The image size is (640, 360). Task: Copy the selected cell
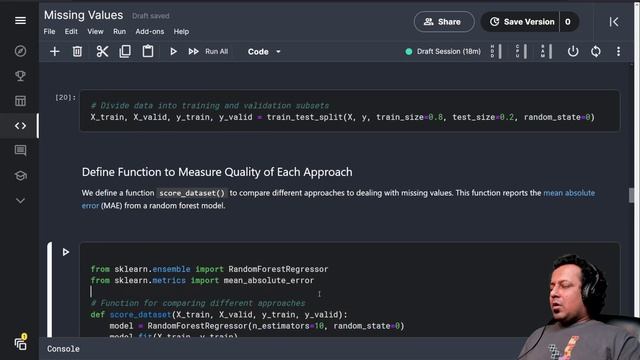tap(125, 51)
